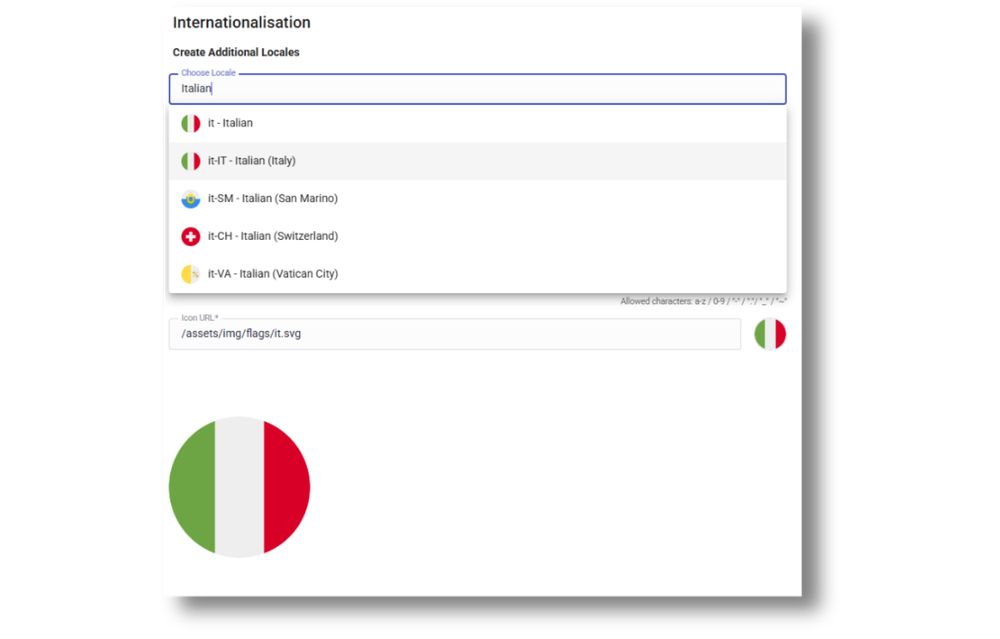Choose "it-VA - Italian (Vatican City)" locale

(272, 273)
